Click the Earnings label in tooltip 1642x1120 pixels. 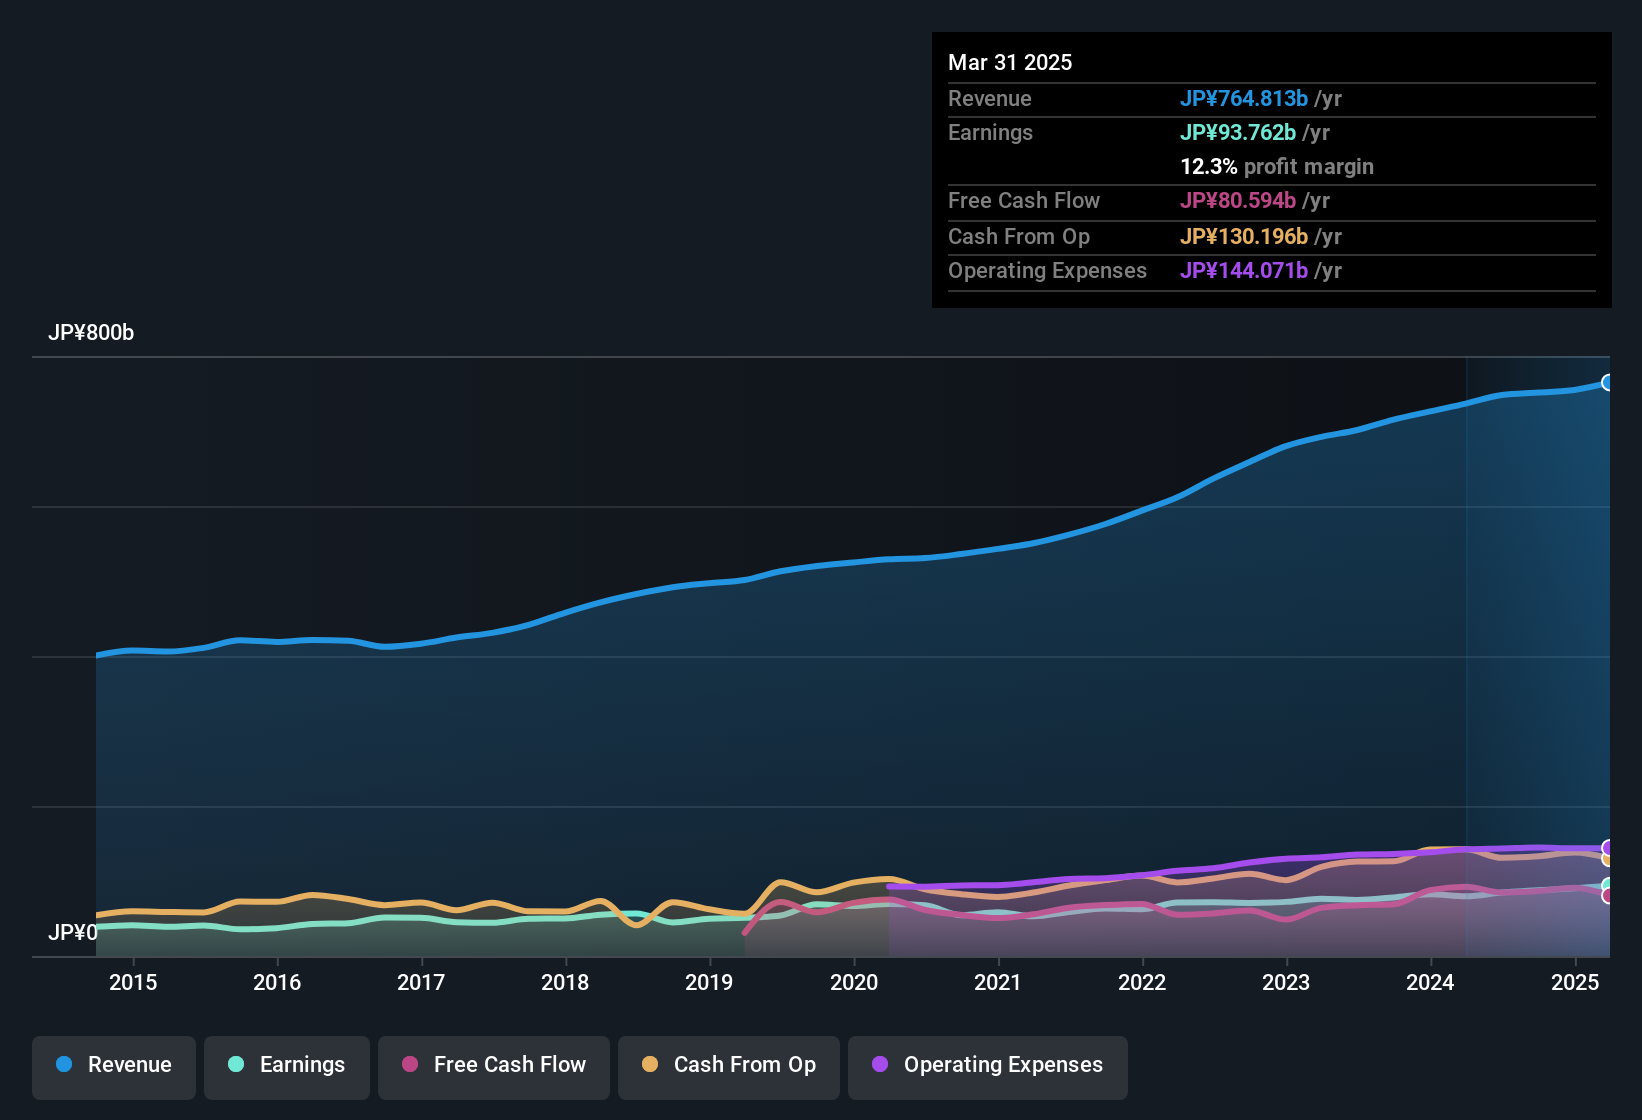pos(990,133)
